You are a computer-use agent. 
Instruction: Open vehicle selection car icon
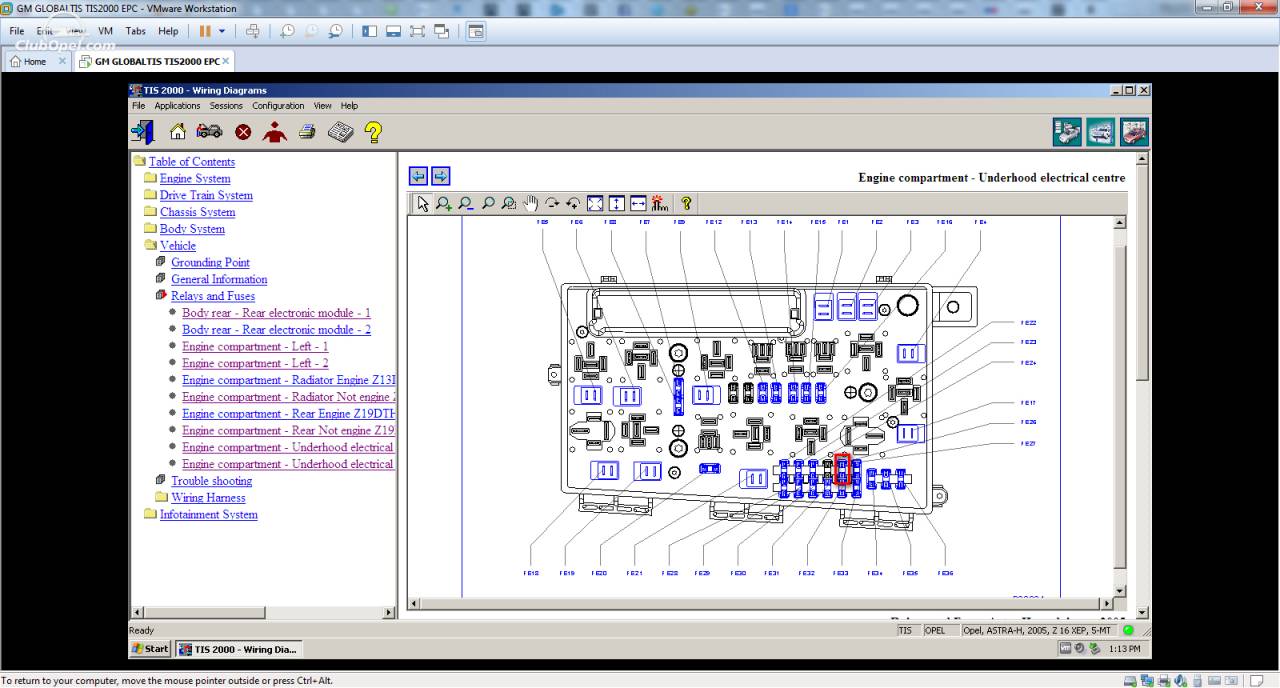click(209, 132)
